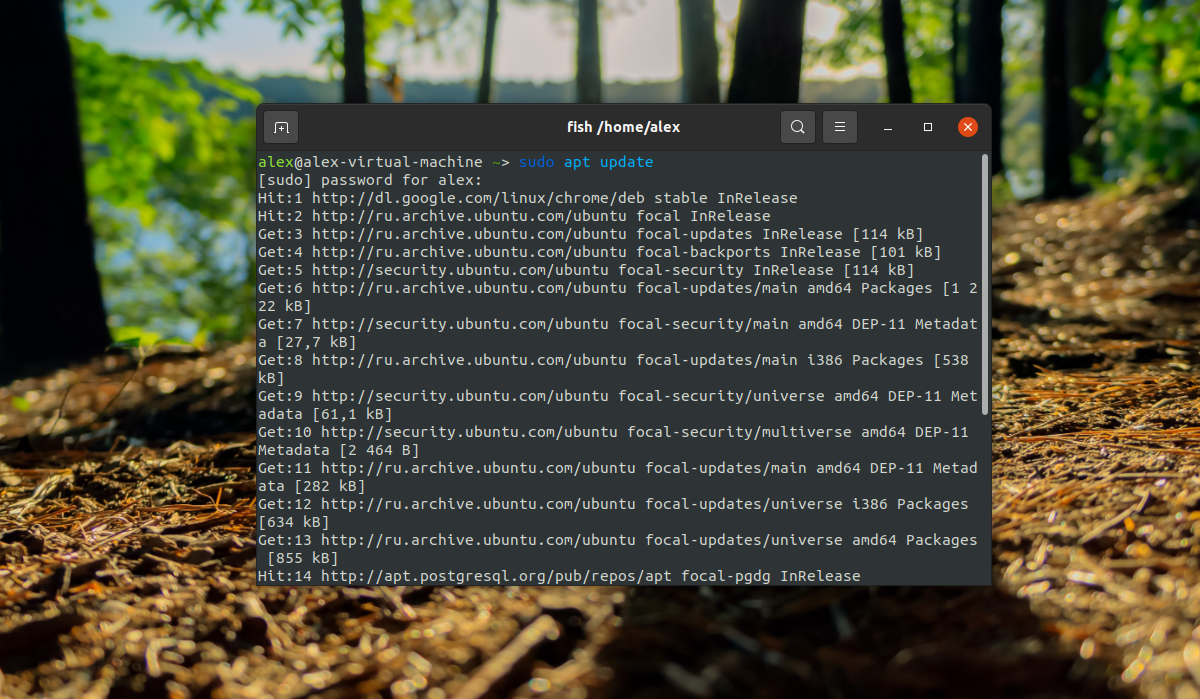This screenshot has height=699, width=1200.
Task: Click the 'sudo apt update' command text
Action: coord(586,162)
